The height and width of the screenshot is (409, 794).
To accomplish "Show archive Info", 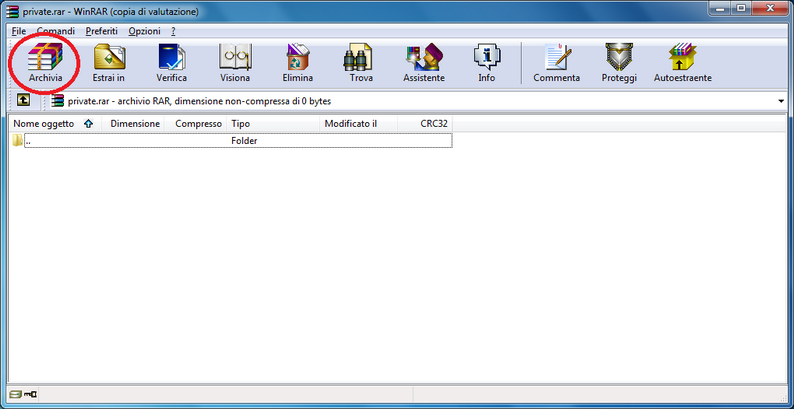I will coord(487,63).
